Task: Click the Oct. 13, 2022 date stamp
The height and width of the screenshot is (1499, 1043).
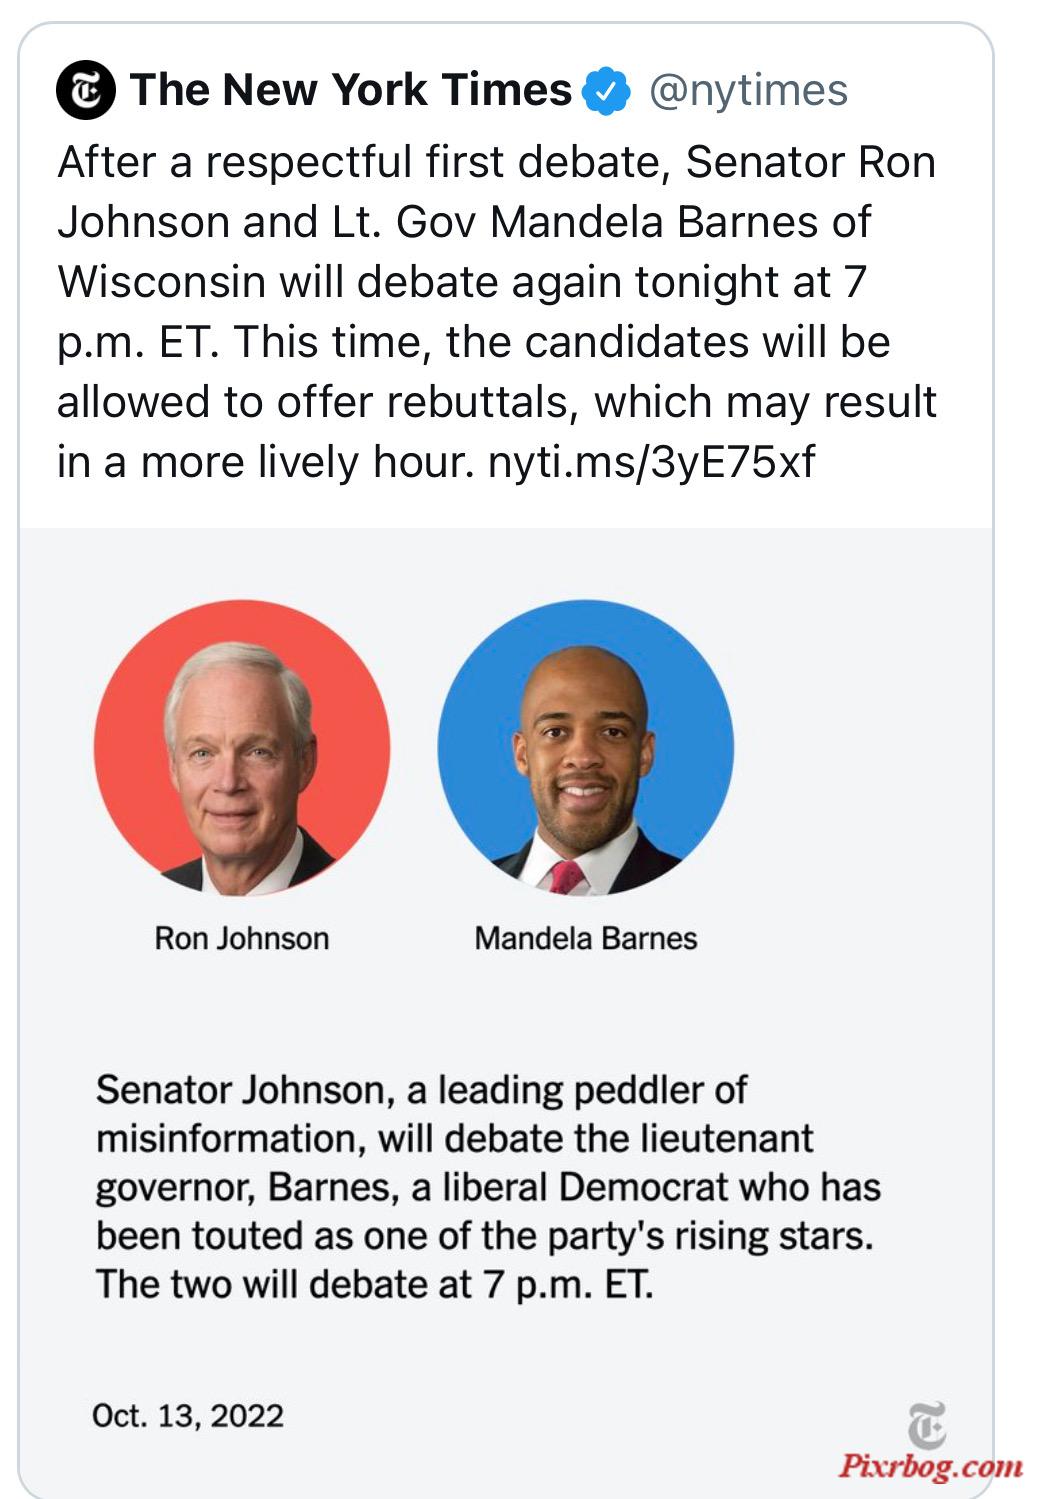Action: tap(188, 1416)
